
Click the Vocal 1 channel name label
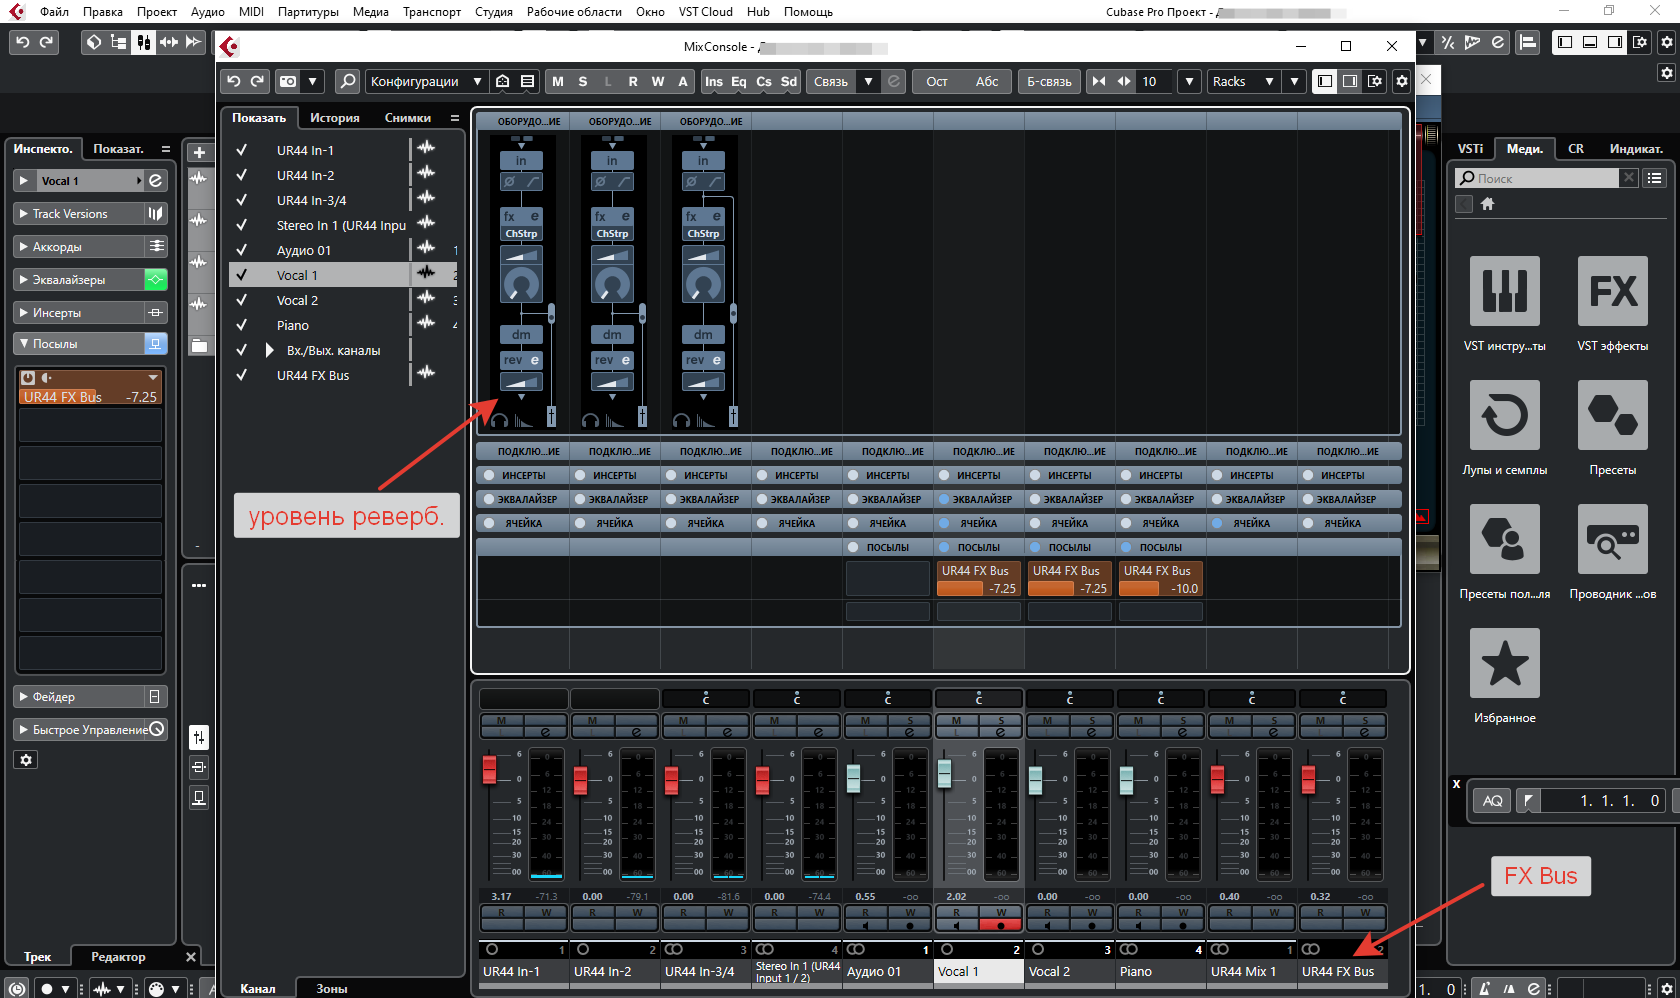[979, 971]
